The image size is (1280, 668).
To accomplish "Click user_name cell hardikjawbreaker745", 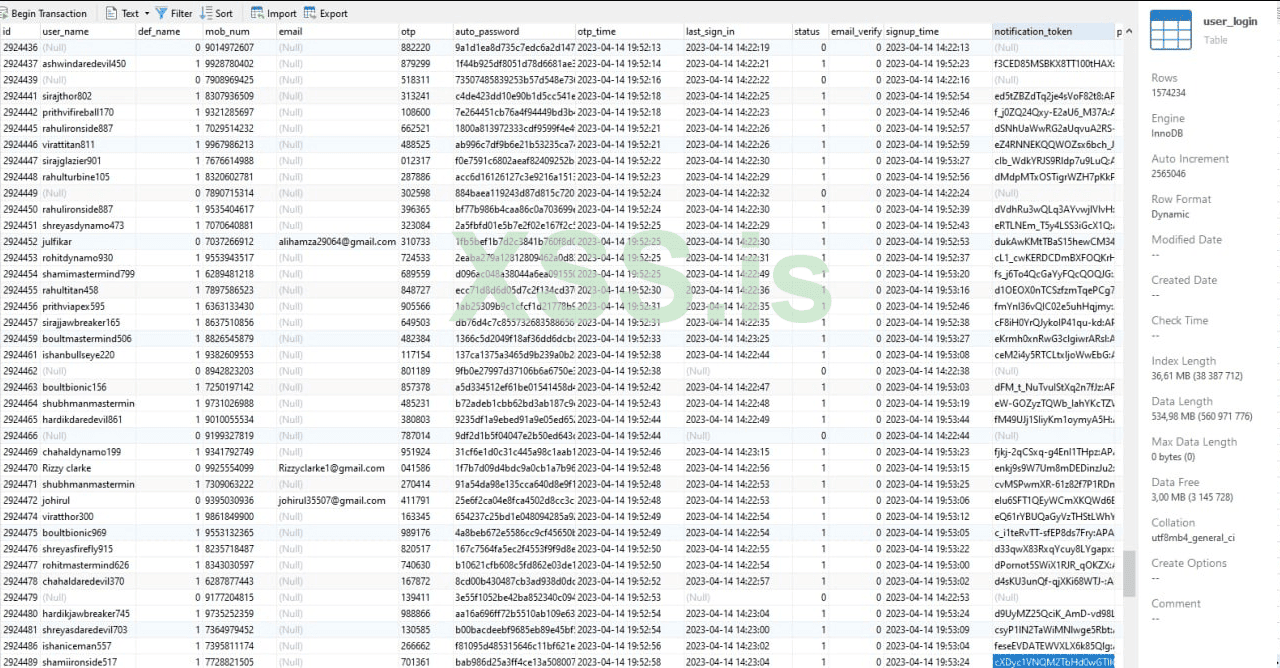I will 87,613.
